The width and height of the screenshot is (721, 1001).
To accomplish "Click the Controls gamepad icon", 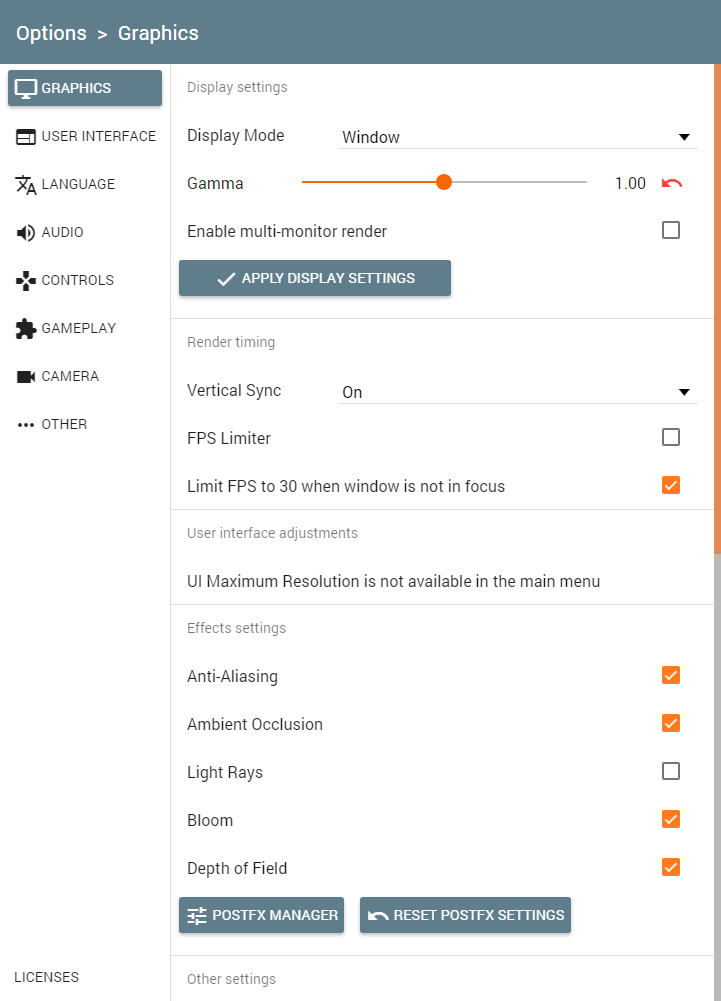I will click(x=26, y=280).
